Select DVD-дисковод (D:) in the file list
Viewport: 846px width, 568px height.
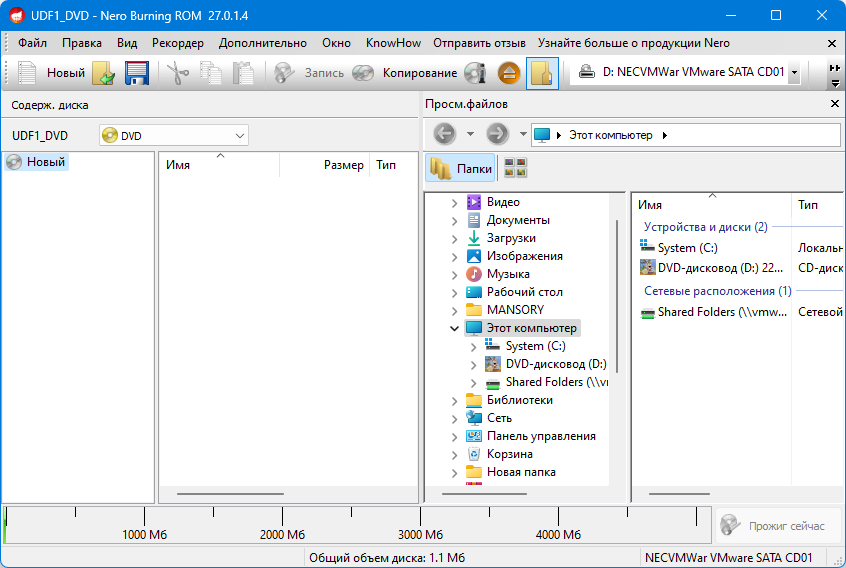pos(715,267)
